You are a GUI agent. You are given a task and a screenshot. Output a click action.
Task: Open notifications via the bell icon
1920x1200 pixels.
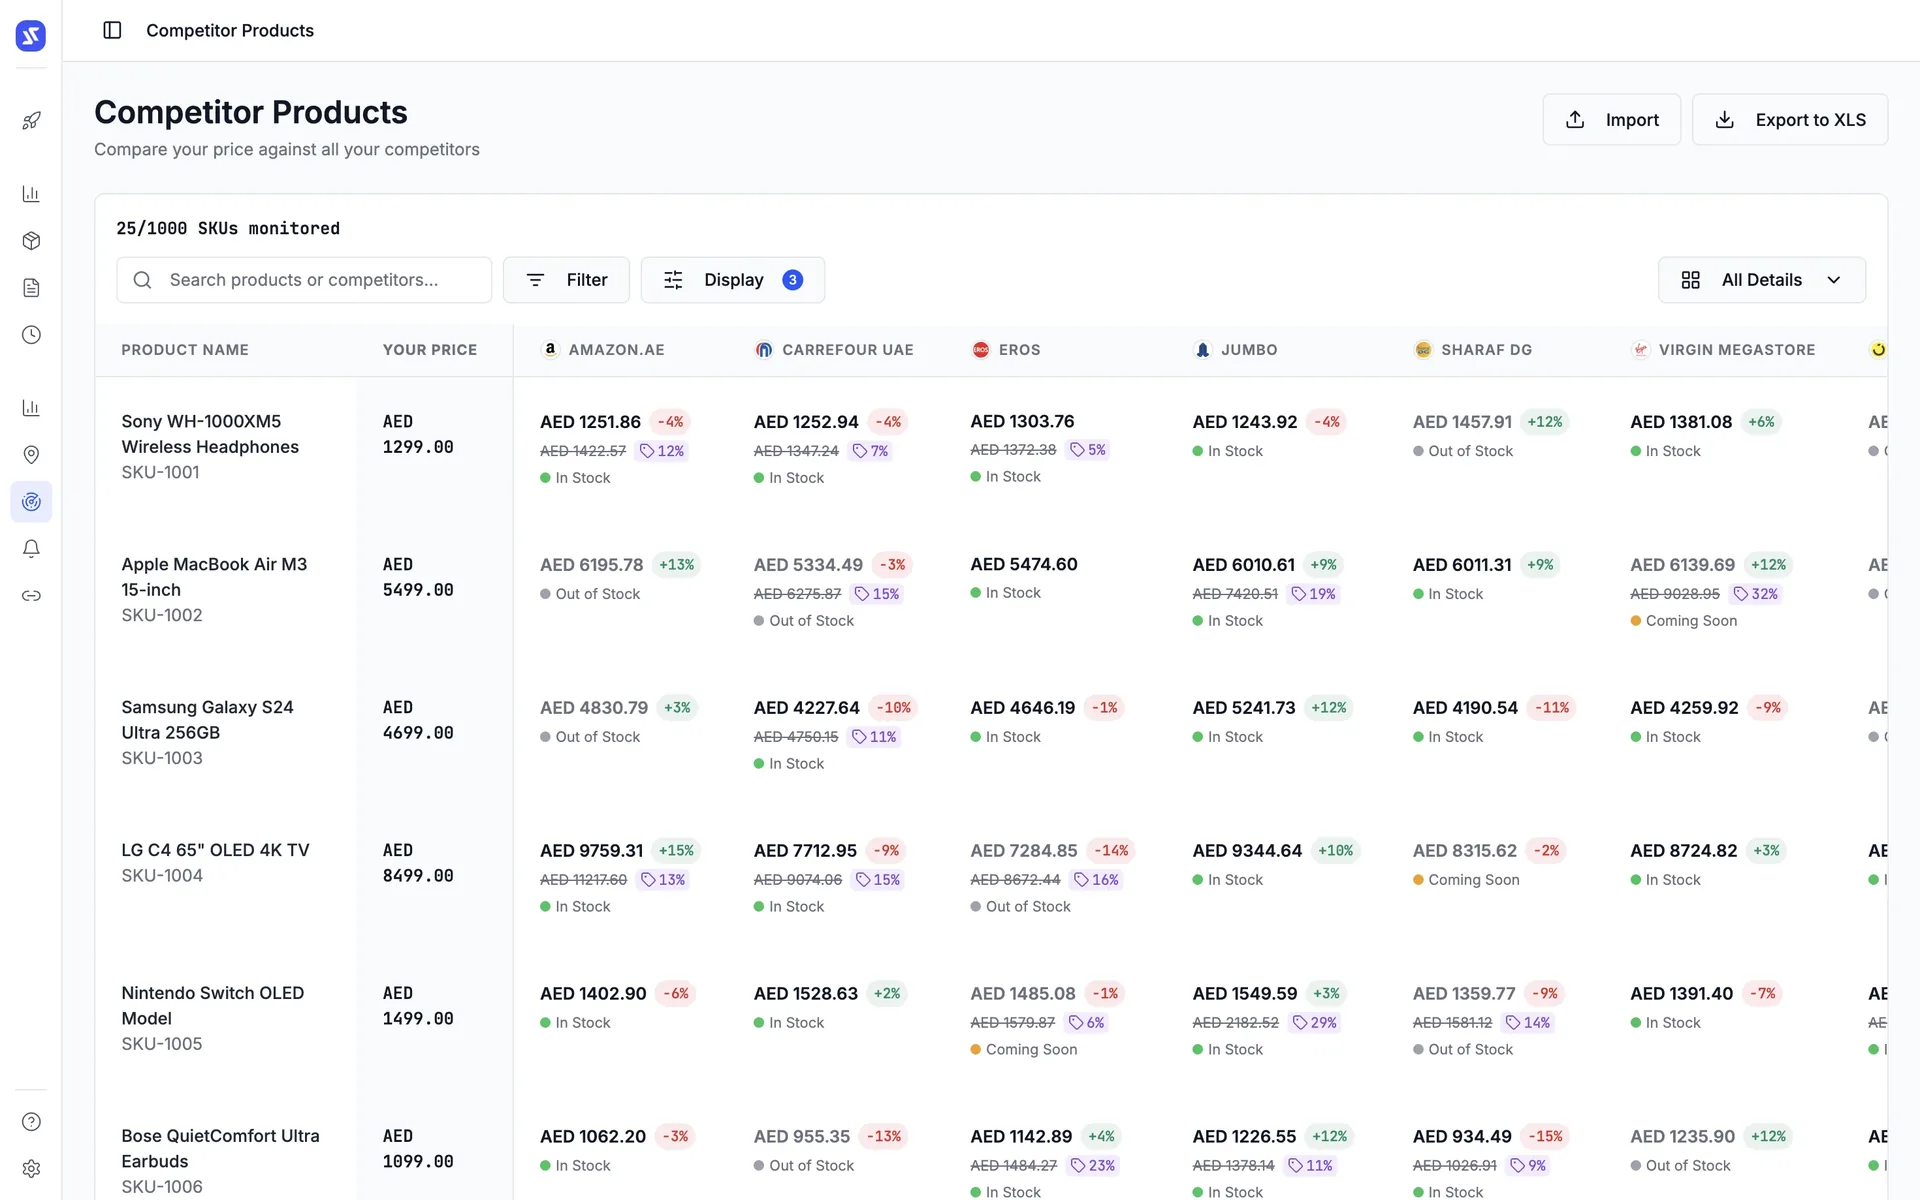coord(31,548)
